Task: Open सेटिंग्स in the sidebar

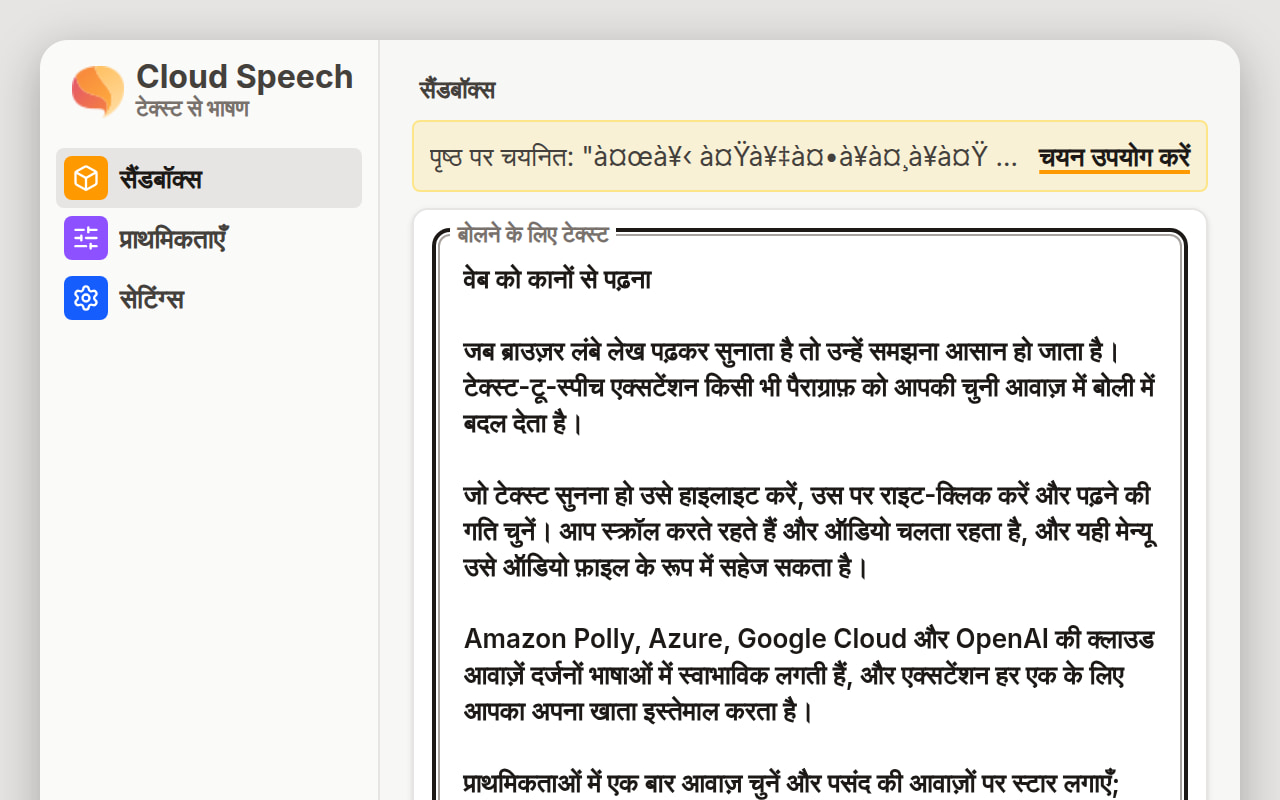Action: click(209, 298)
